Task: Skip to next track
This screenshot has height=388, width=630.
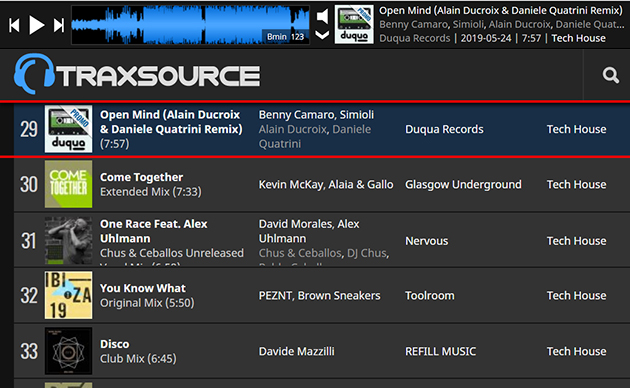Action: 59,25
